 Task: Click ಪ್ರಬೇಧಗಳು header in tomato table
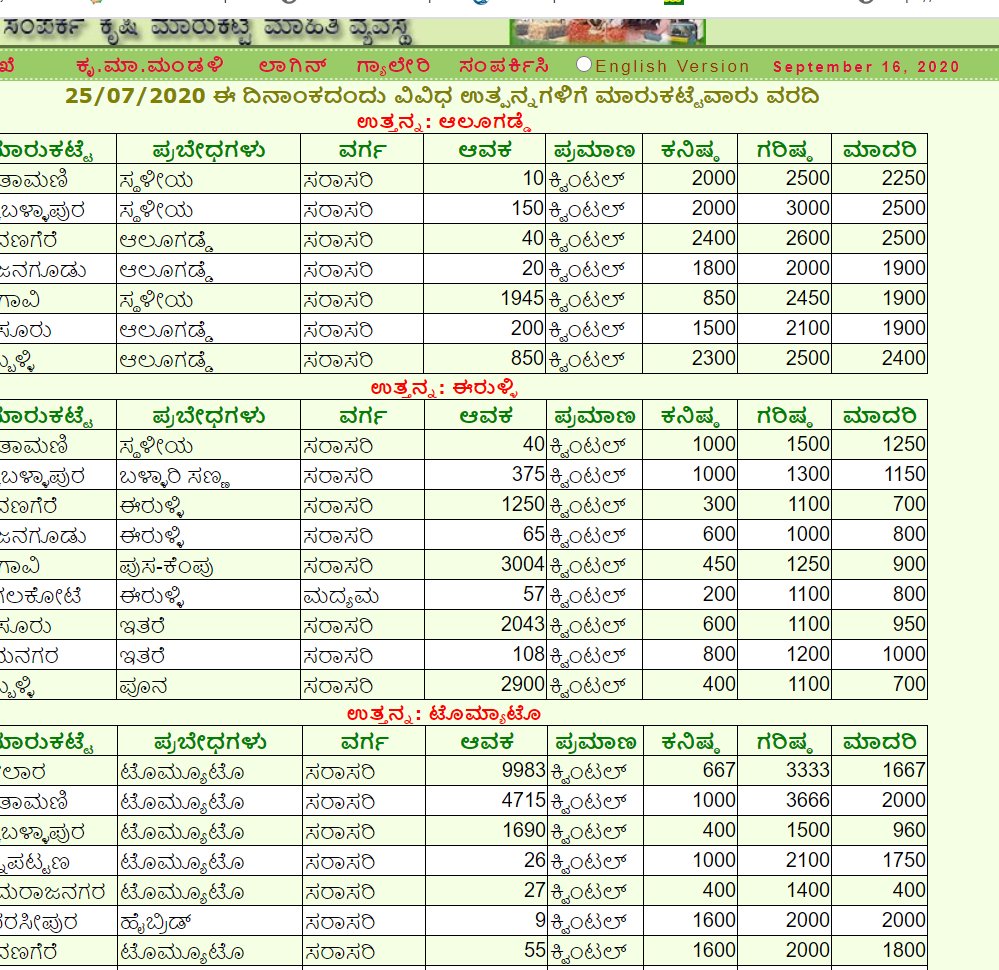(210, 742)
